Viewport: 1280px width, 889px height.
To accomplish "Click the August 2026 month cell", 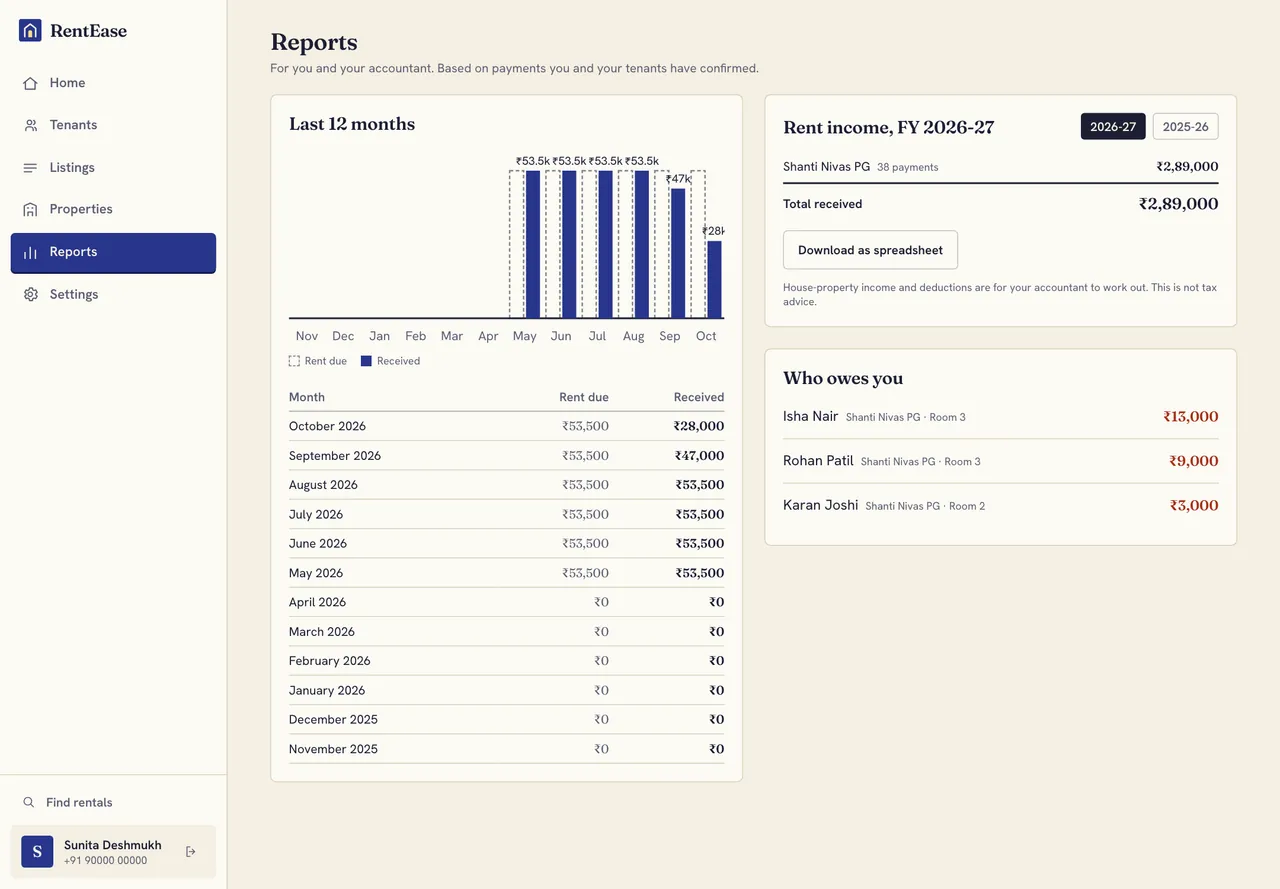I will pos(323,485).
